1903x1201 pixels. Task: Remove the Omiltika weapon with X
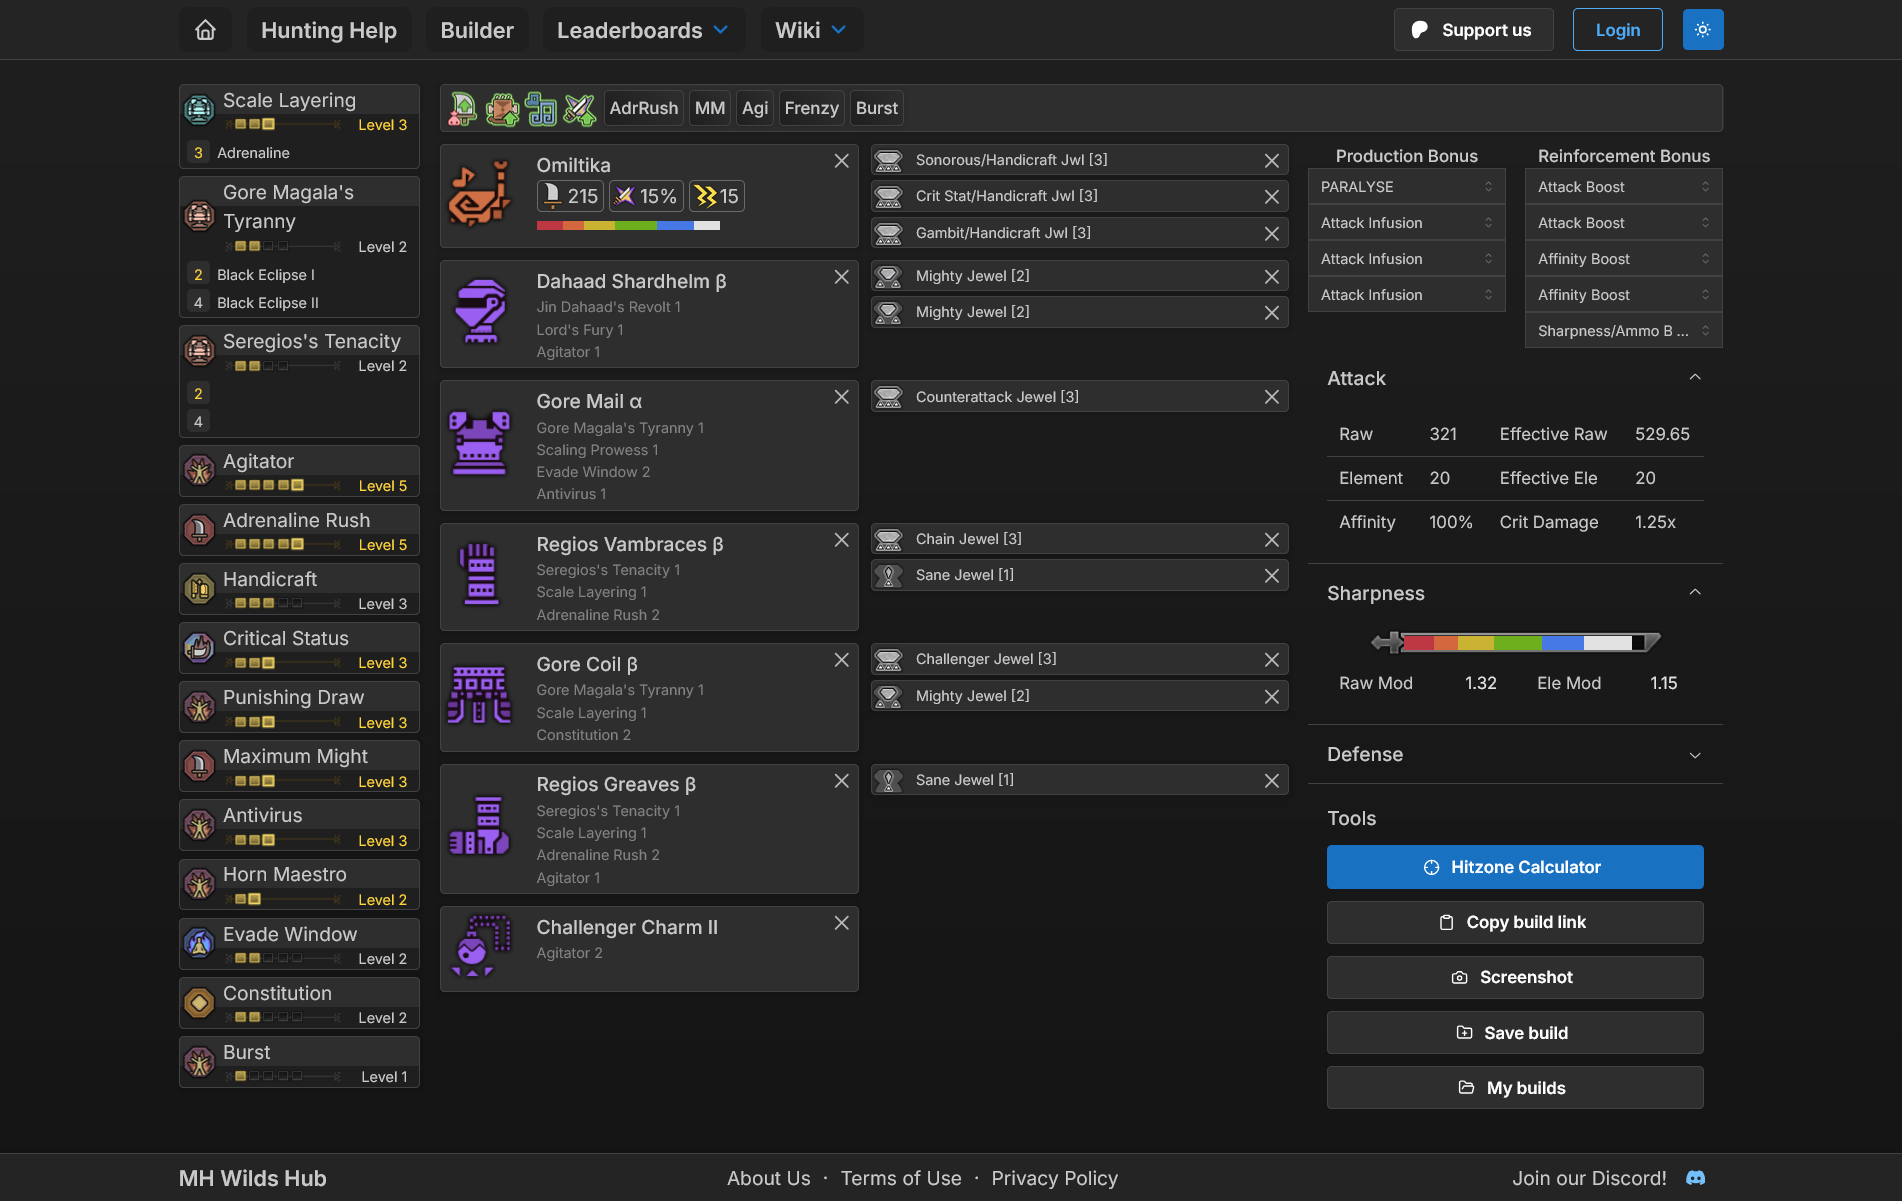tap(841, 161)
